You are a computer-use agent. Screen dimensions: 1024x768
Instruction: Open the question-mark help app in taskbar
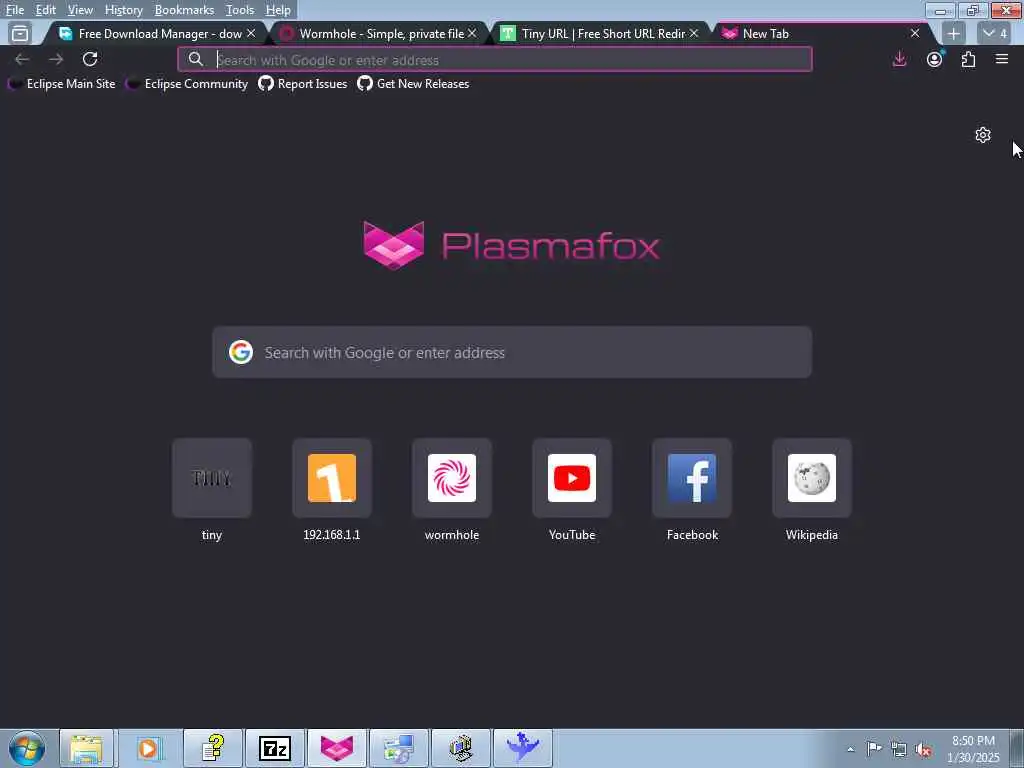[212, 748]
